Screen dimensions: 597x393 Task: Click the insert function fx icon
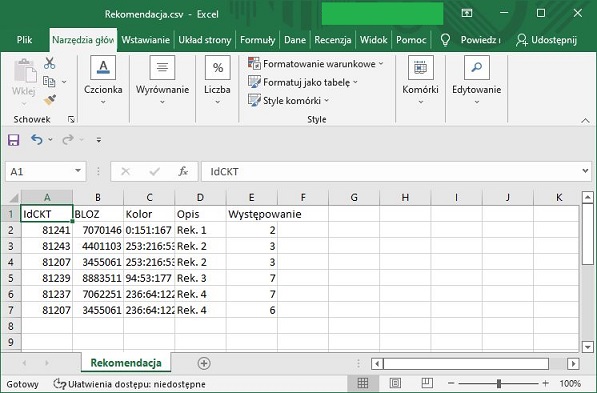(x=183, y=172)
